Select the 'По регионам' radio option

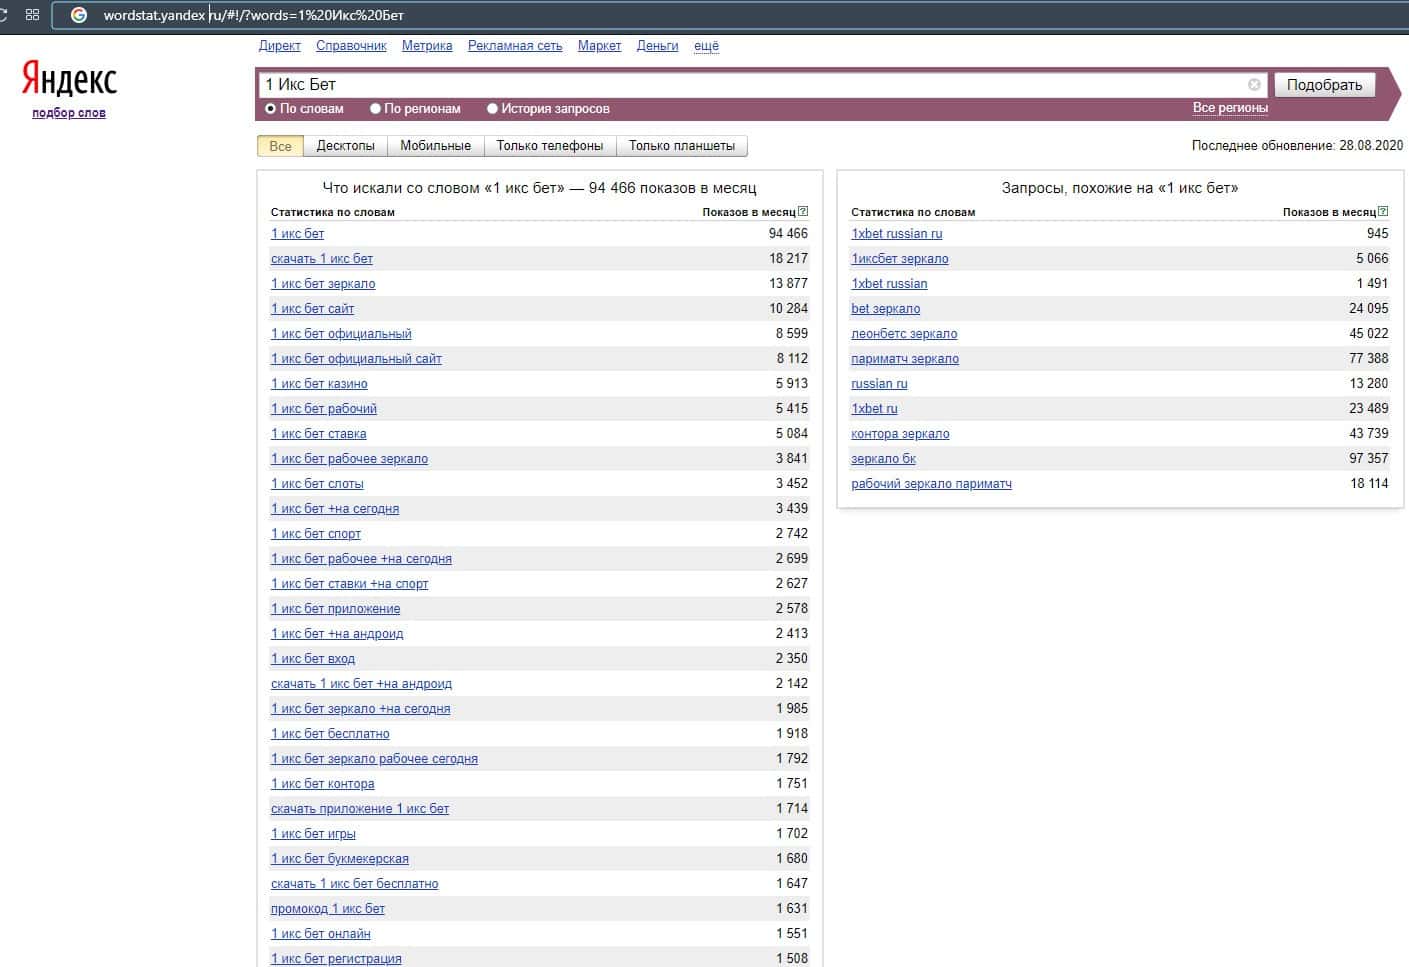click(x=376, y=109)
